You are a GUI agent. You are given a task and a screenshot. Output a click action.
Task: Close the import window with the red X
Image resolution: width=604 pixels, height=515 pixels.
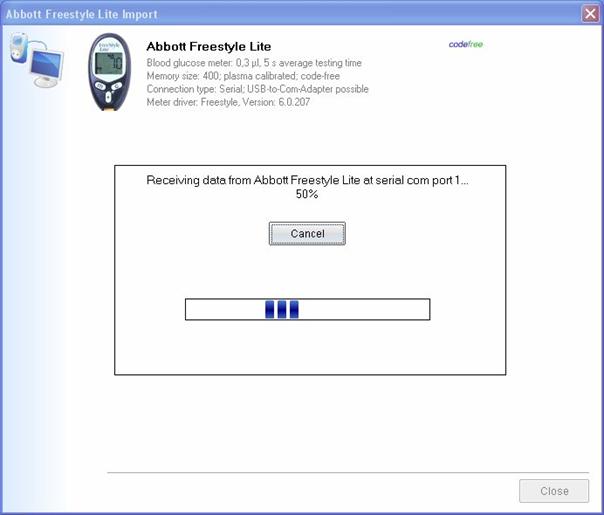590,14
